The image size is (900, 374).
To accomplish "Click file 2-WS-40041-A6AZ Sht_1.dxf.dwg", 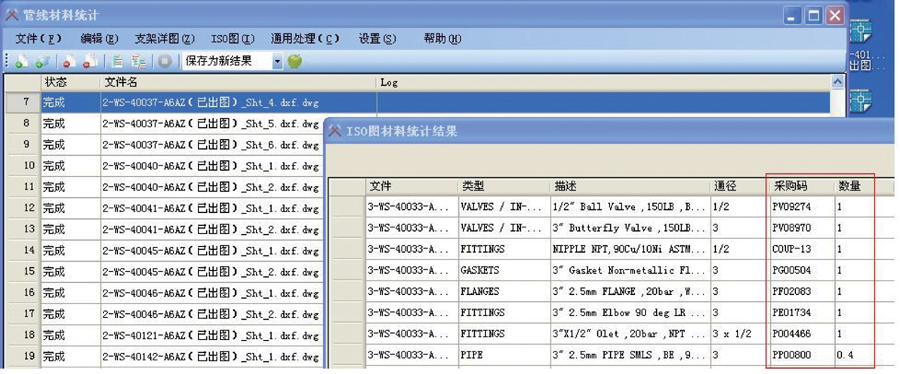I will point(210,208).
